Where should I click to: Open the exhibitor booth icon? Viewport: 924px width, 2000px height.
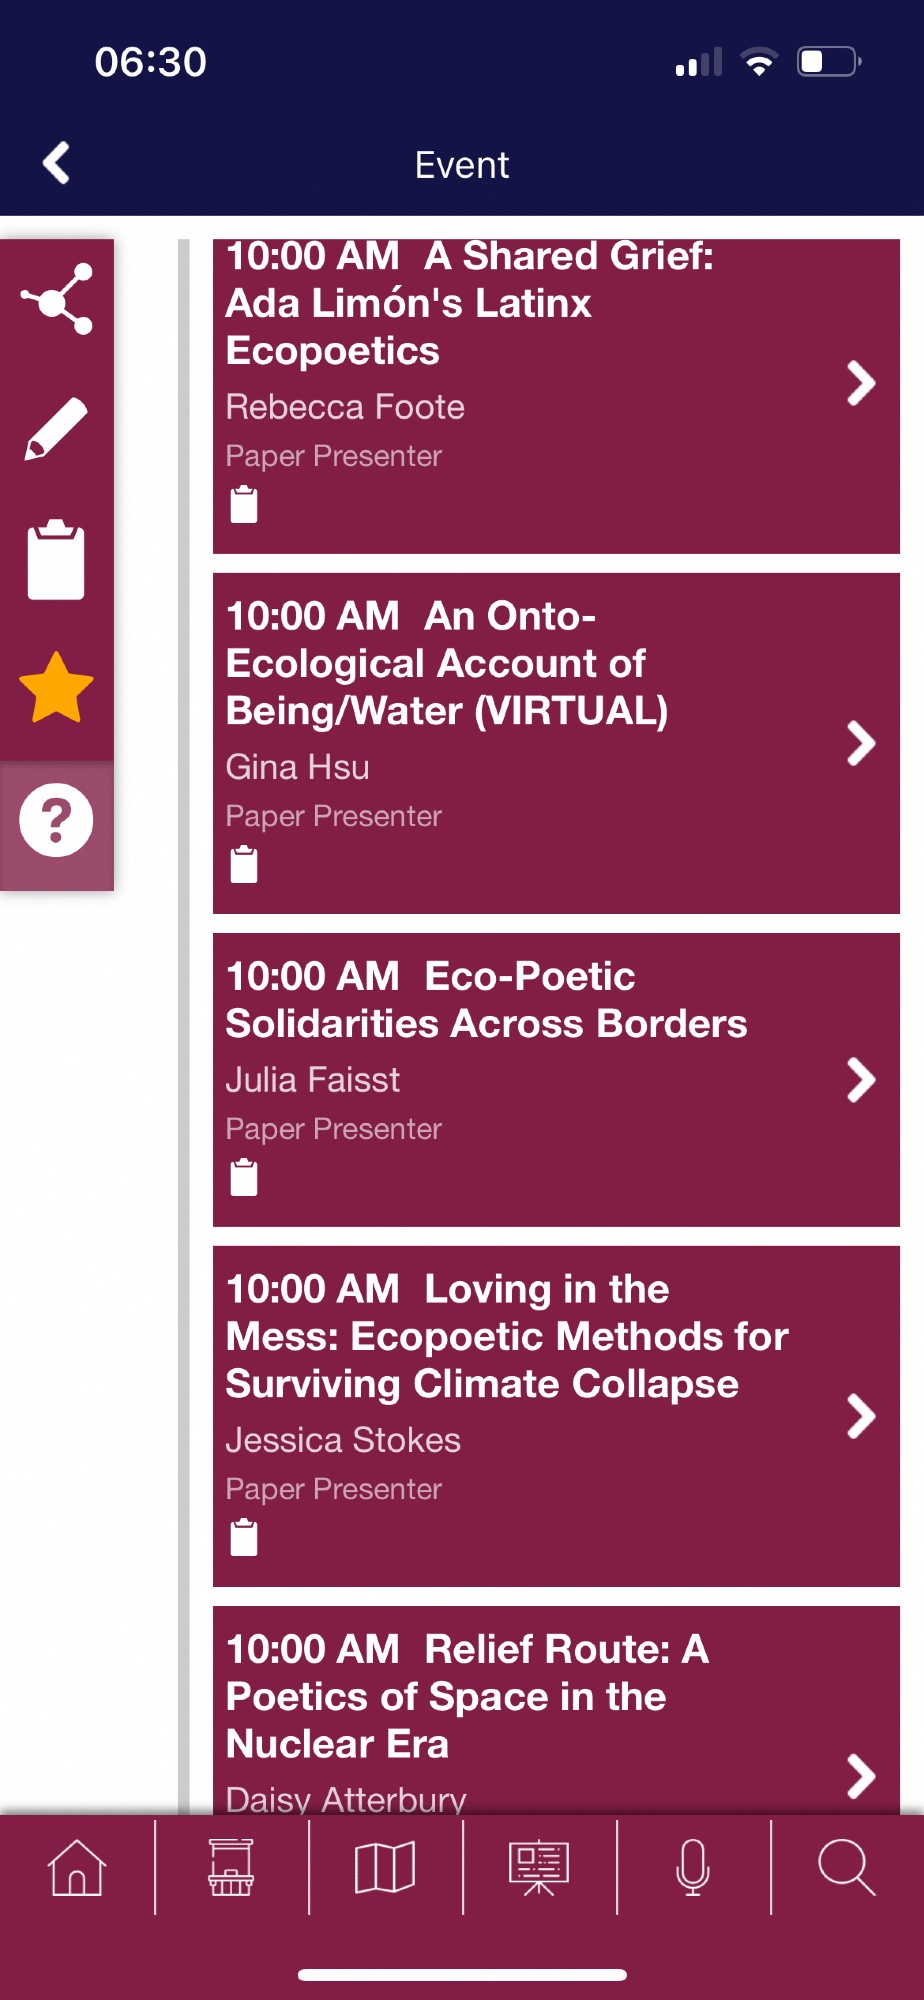pos(231,1867)
